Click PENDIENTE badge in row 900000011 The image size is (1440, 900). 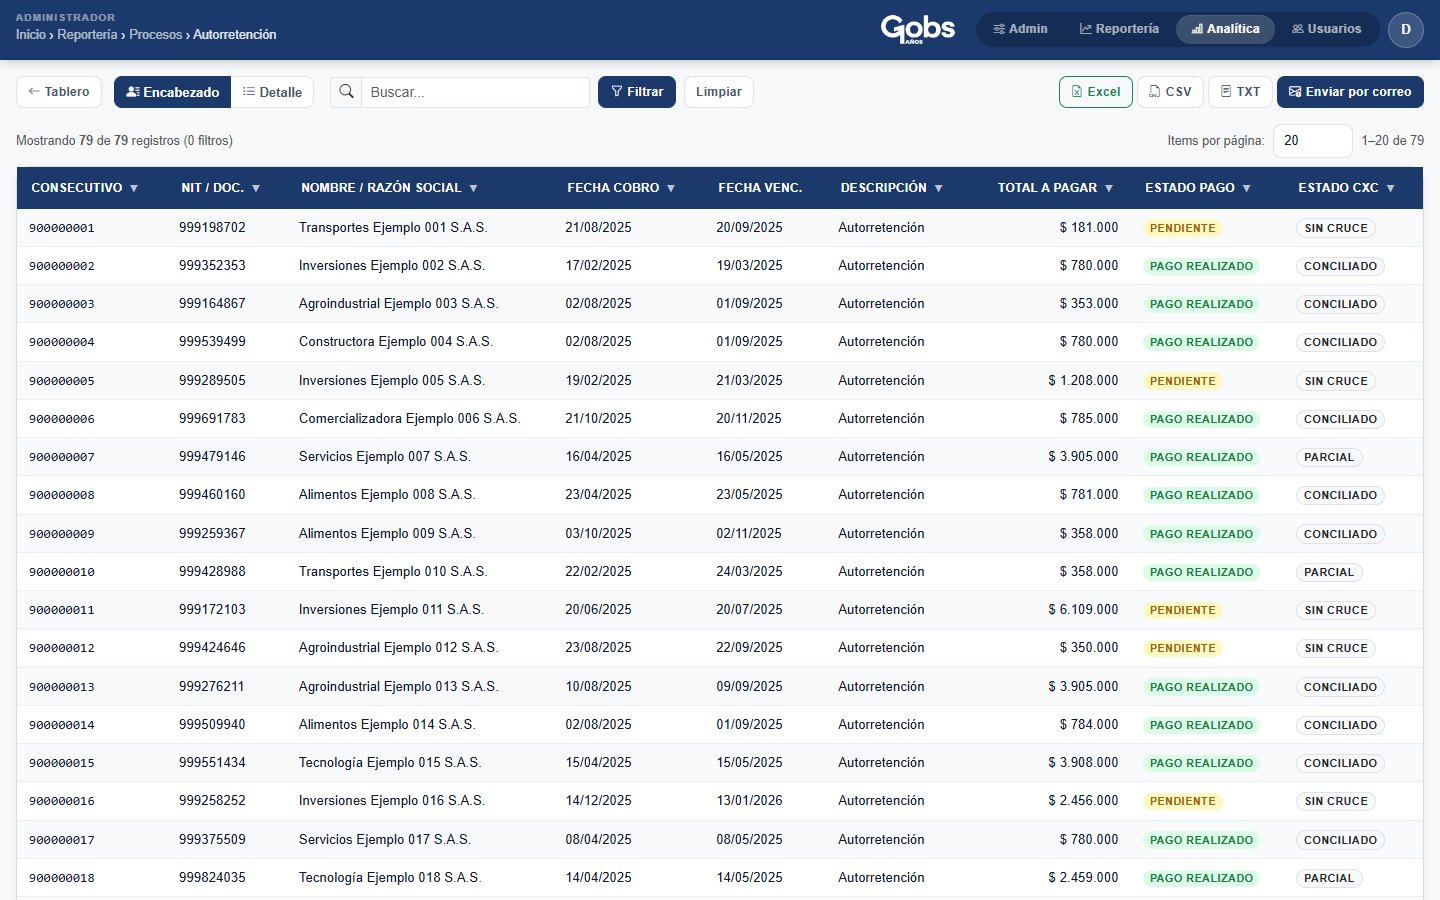[1182, 610]
